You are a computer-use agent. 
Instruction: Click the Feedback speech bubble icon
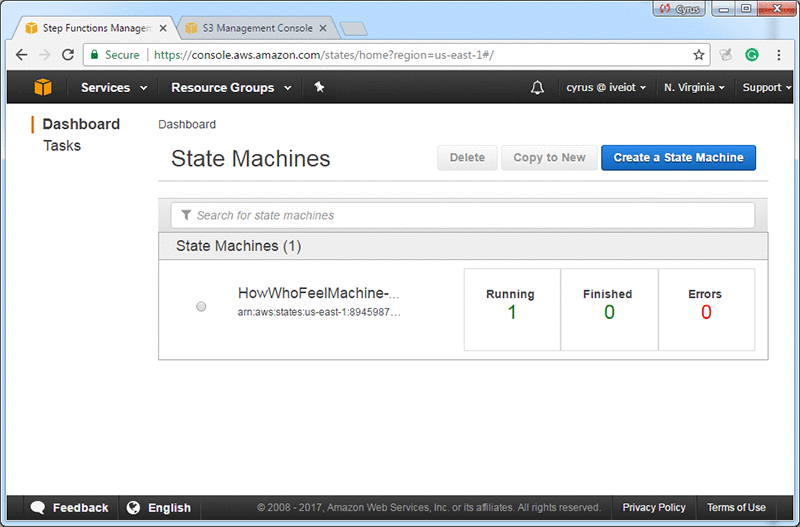pos(38,508)
